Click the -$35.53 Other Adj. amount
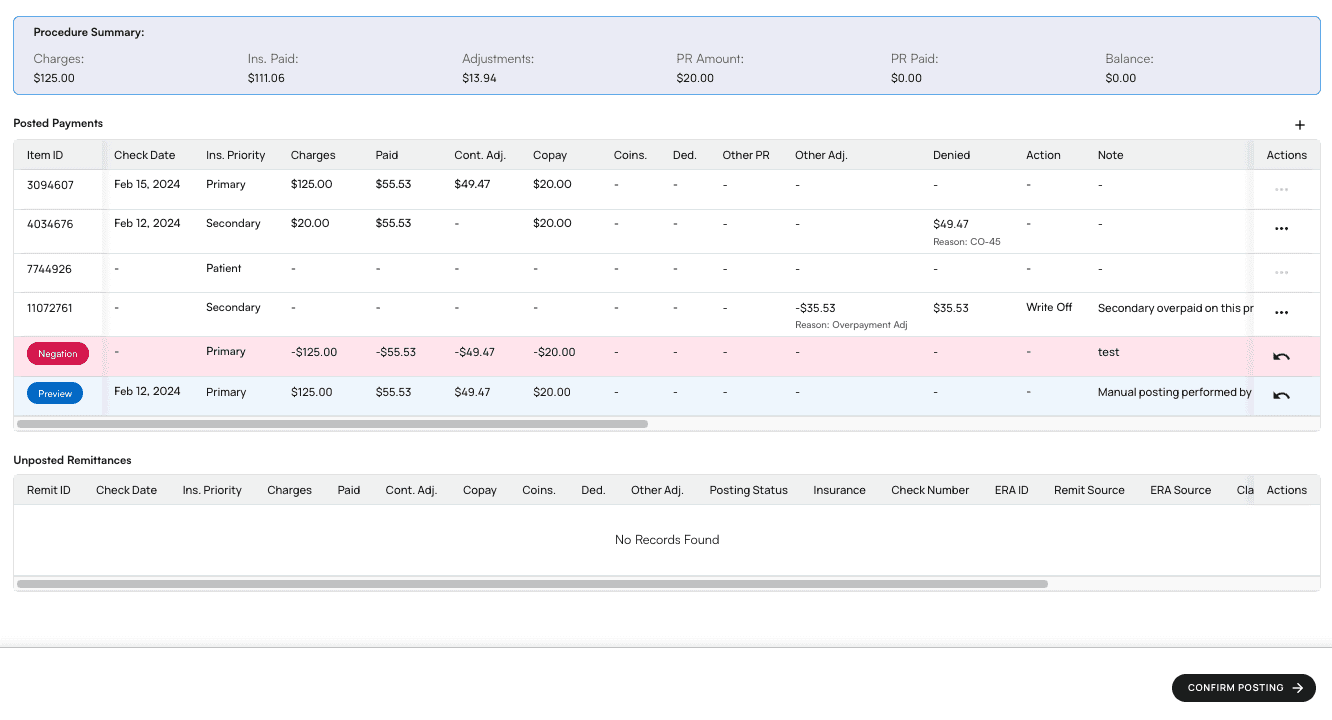Image resolution: width=1332 pixels, height=720 pixels. (815, 308)
